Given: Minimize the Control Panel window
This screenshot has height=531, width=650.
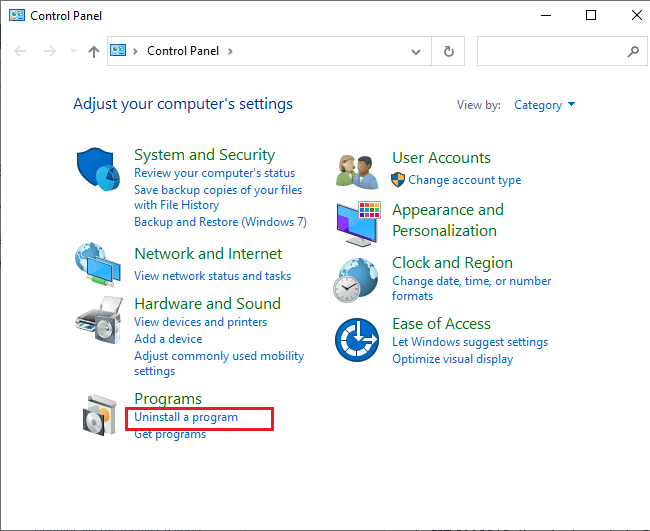Looking at the screenshot, I should point(546,16).
